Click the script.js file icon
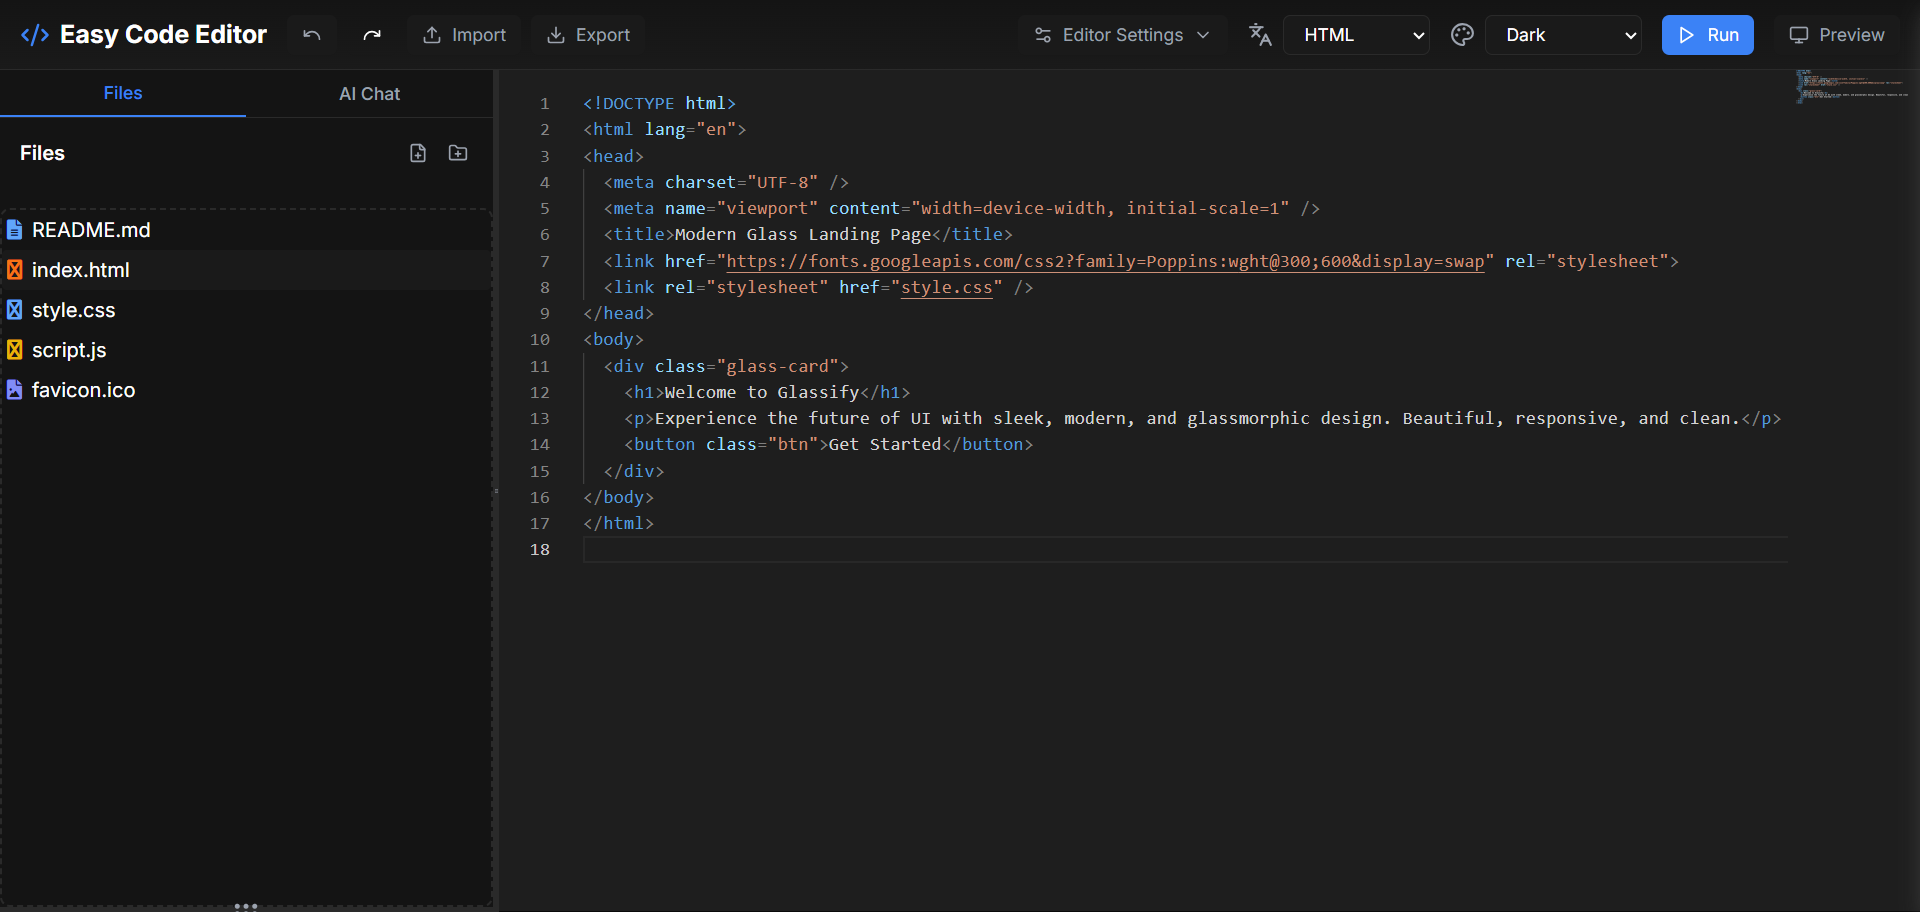Image resolution: width=1920 pixels, height=912 pixels. click(x=14, y=350)
